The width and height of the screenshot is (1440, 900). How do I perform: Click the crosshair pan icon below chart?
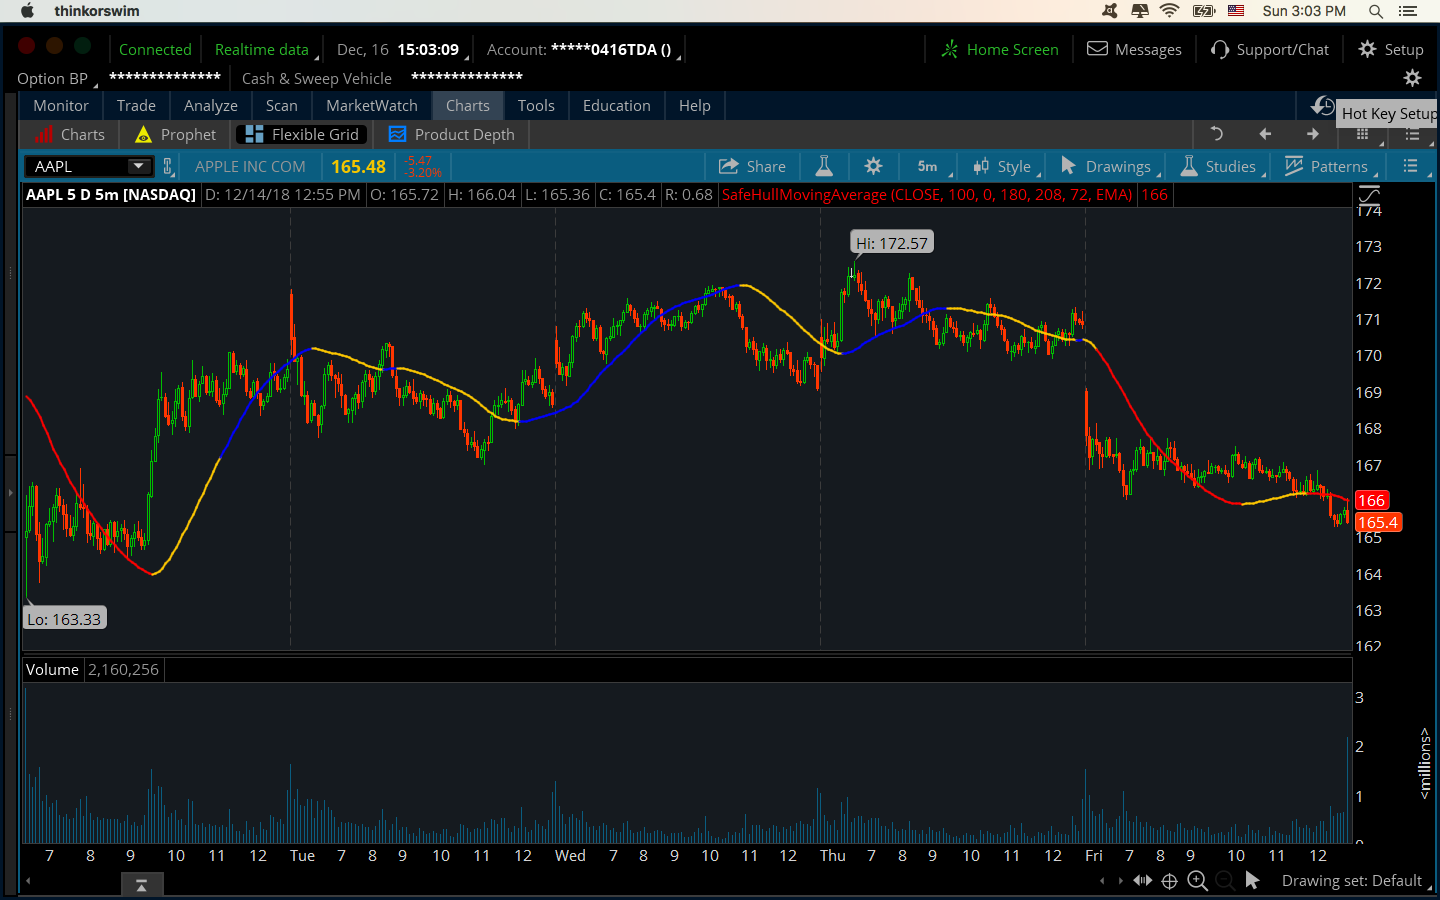tap(1169, 881)
